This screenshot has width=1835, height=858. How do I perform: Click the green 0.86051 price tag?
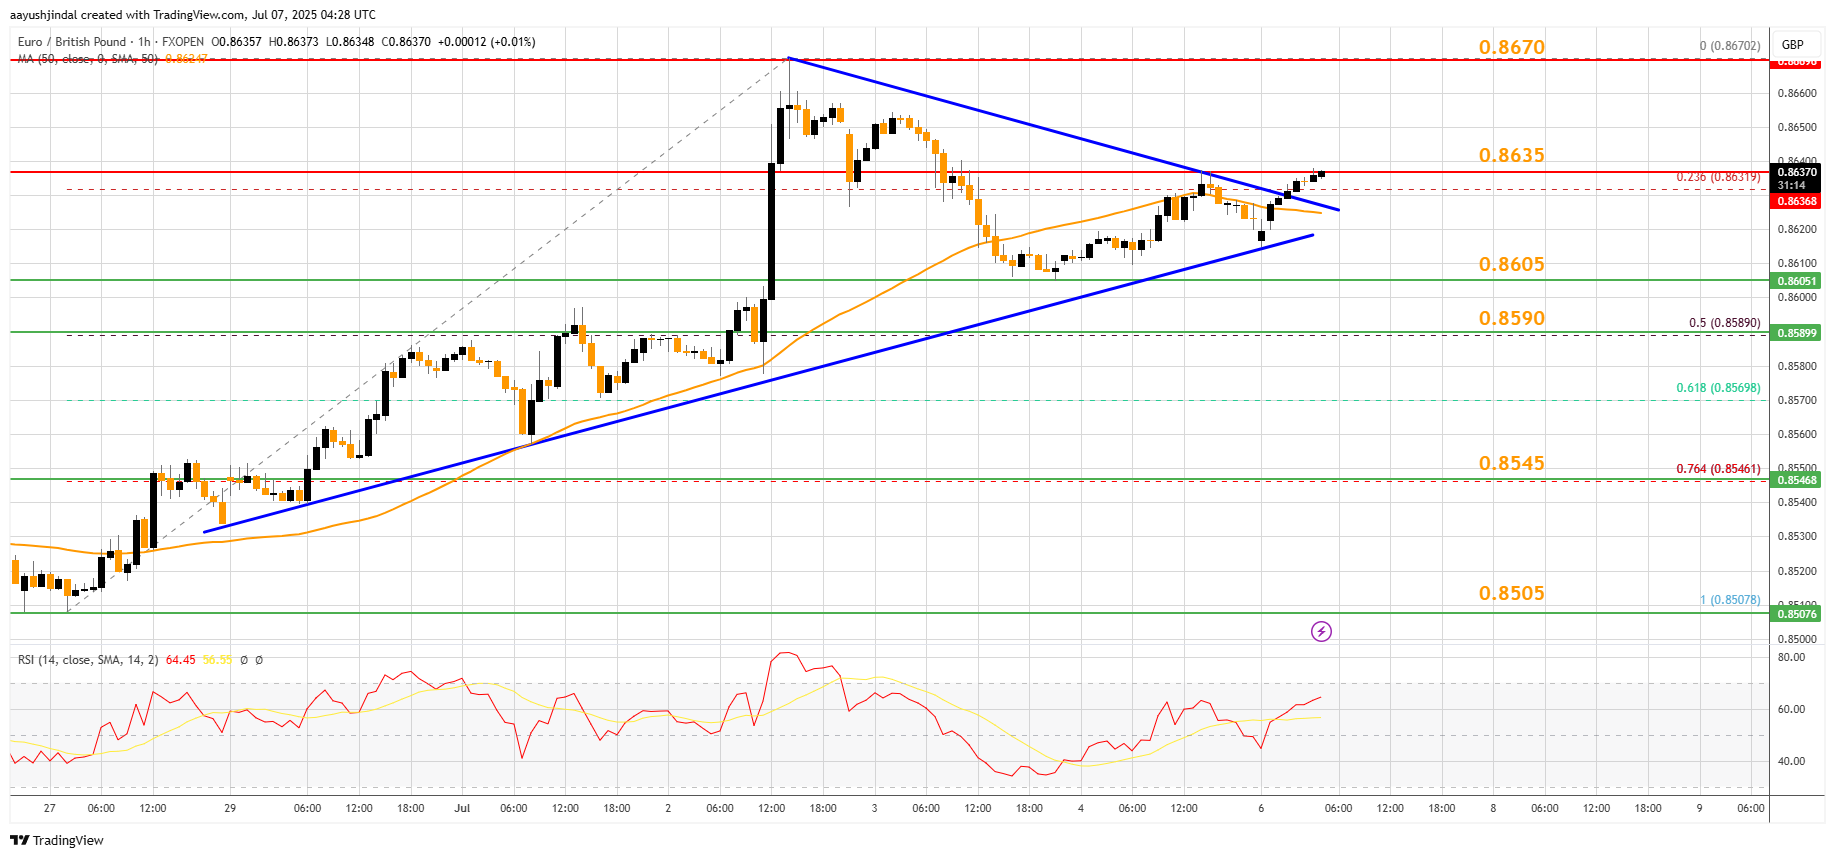[x=1796, y=281]
